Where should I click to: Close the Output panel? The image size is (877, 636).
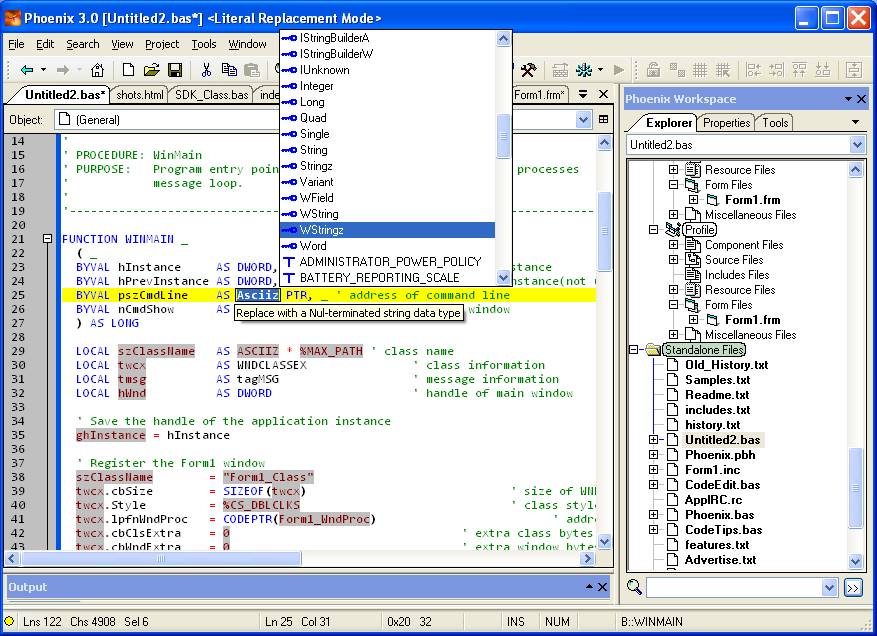pyautogui.click(x=602, y=587)
